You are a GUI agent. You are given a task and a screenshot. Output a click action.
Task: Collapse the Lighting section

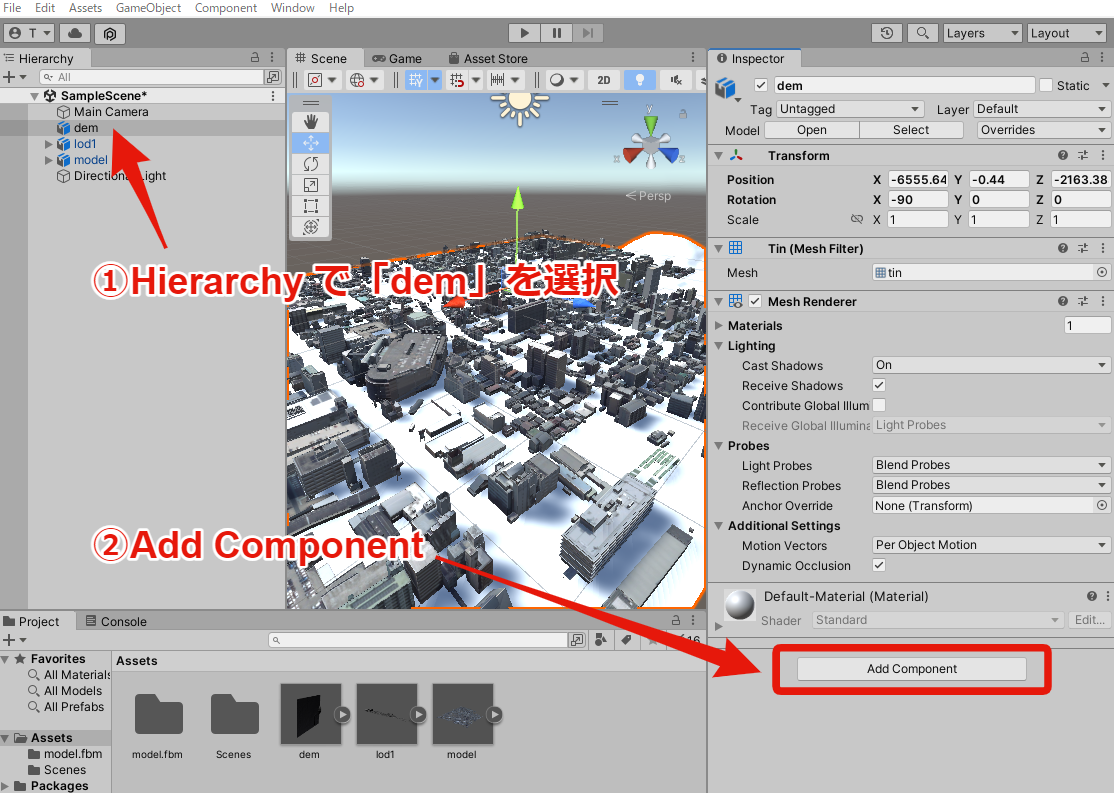pyautogui.click(x=718, y=345)
